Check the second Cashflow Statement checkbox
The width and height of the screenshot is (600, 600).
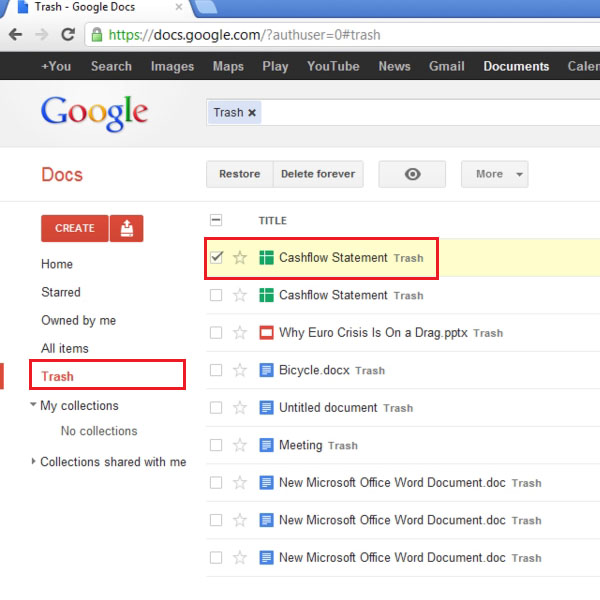point(216,295)
